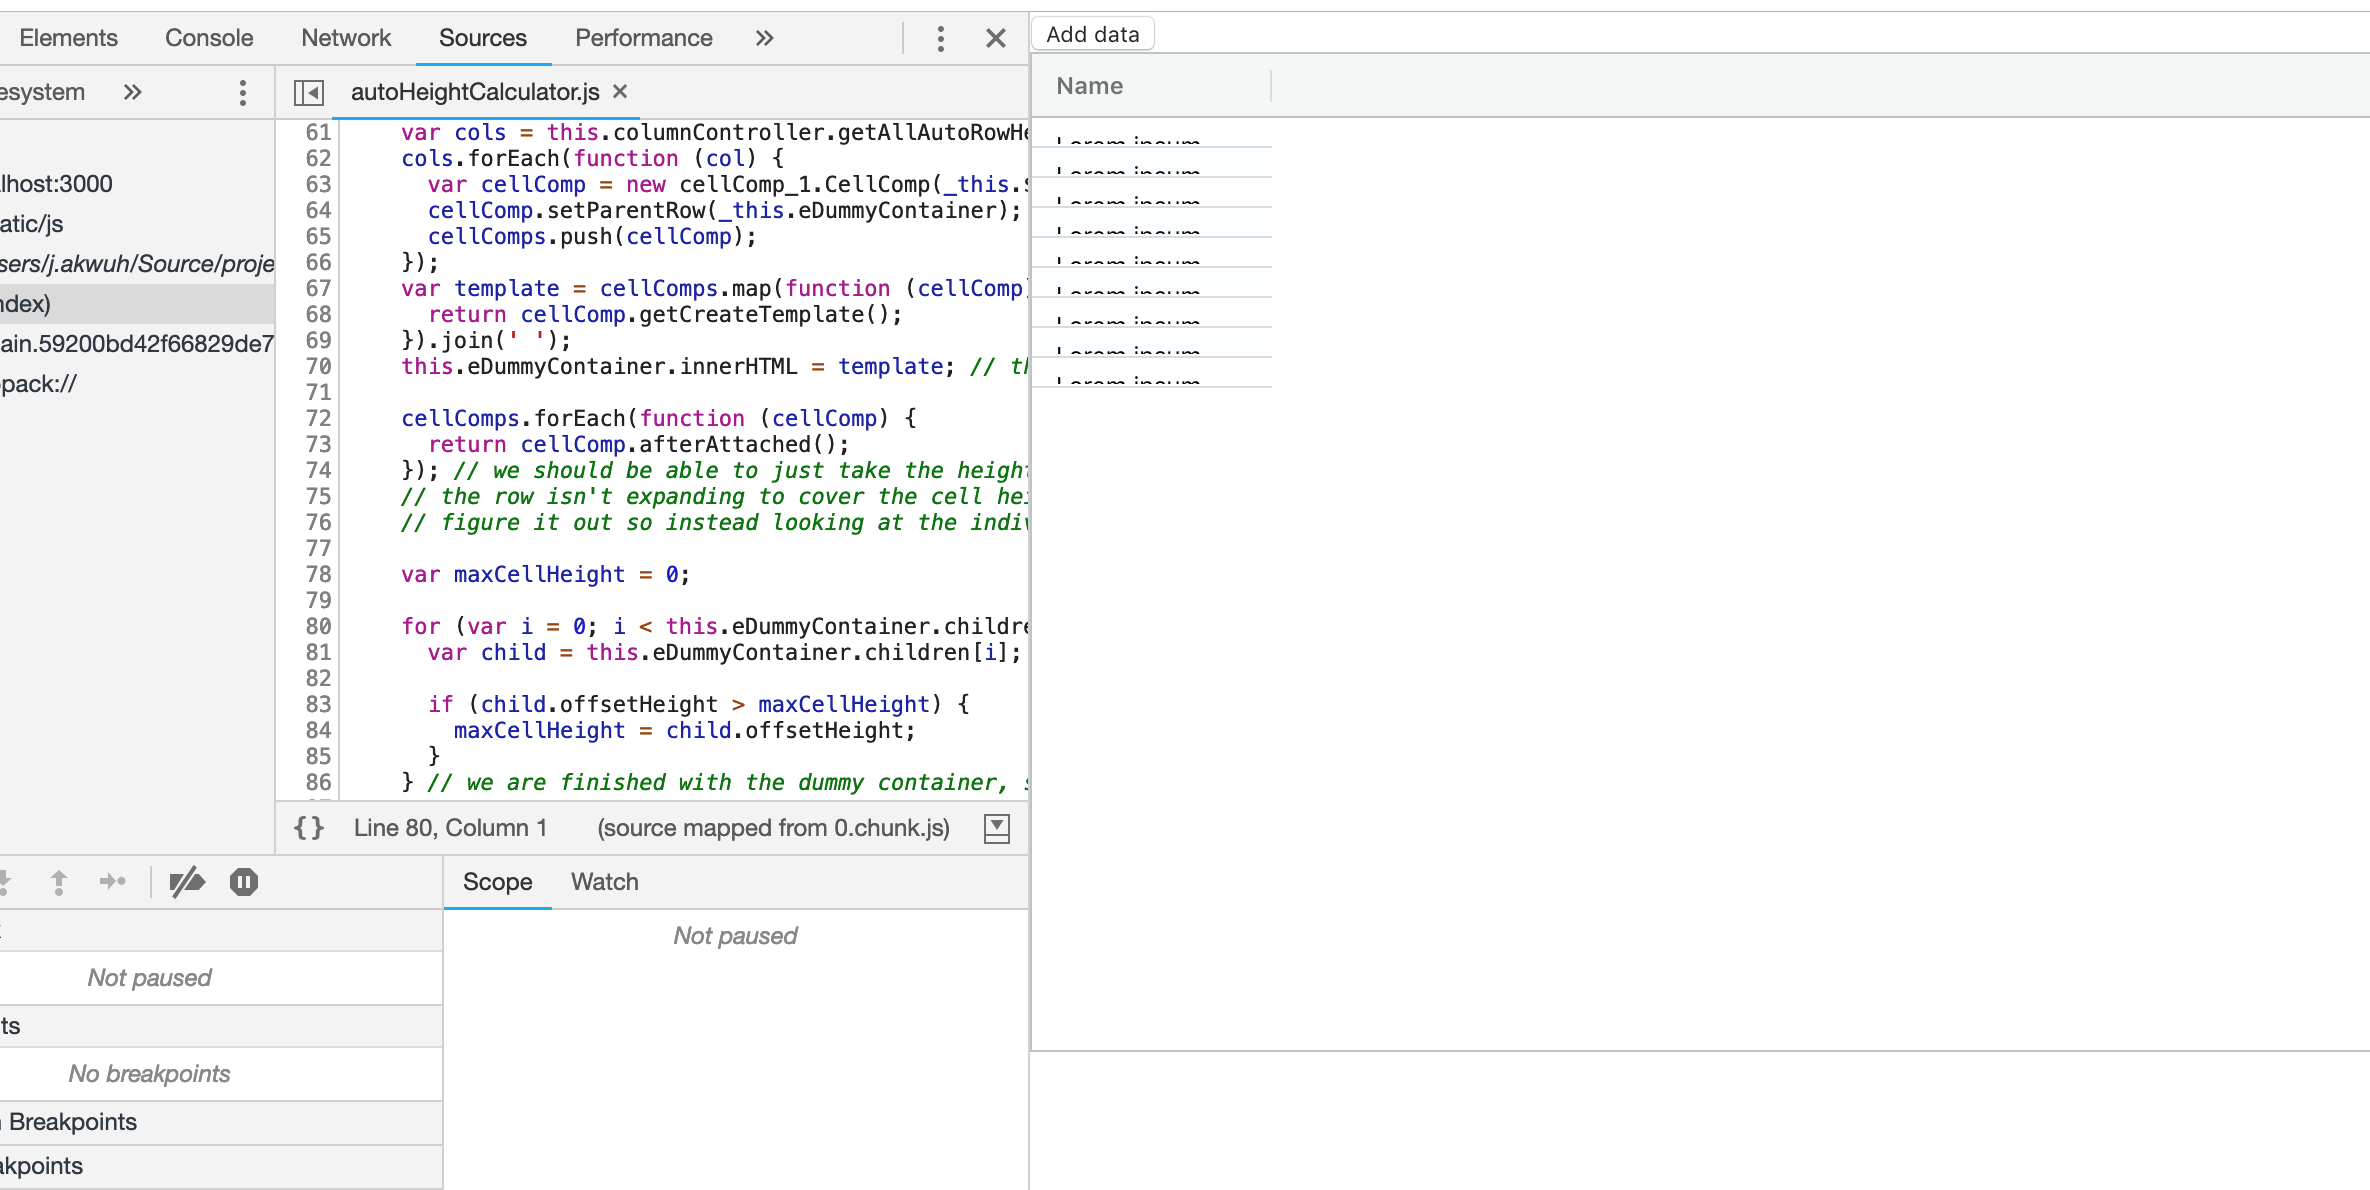Viewport: 2370px width, 1190px height.
Task: Close the autoHeightCalculator.js file tab
Action: click(x=620, y=92)
